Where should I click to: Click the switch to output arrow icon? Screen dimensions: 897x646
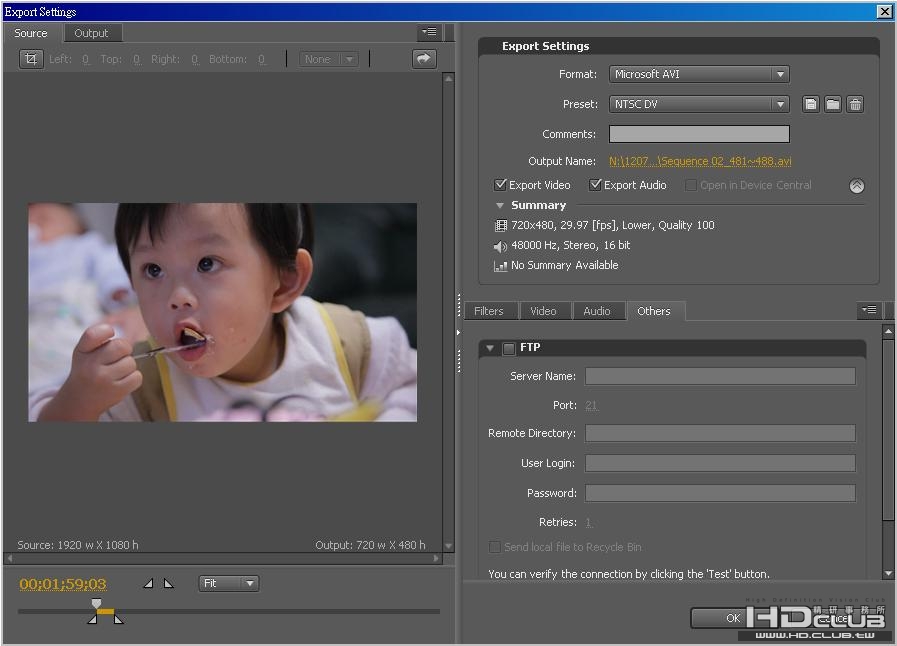(x=424, y=59)
